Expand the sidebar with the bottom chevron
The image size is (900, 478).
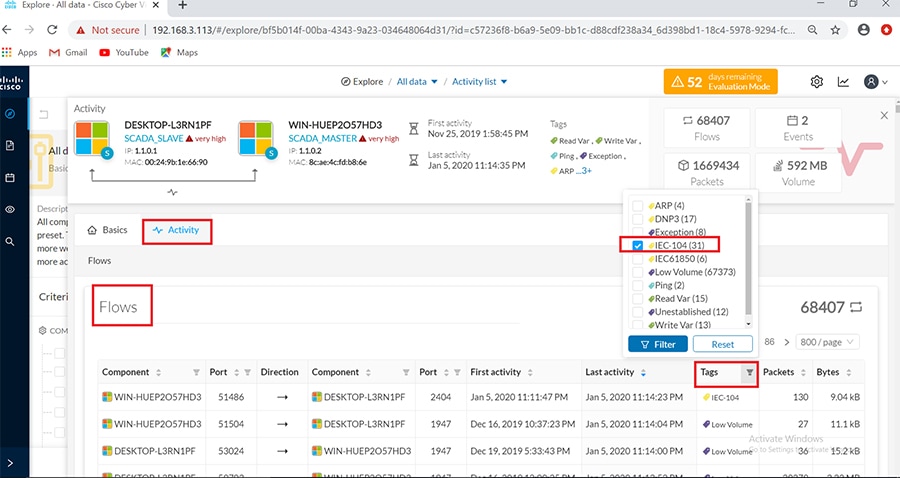pos(10,463)
